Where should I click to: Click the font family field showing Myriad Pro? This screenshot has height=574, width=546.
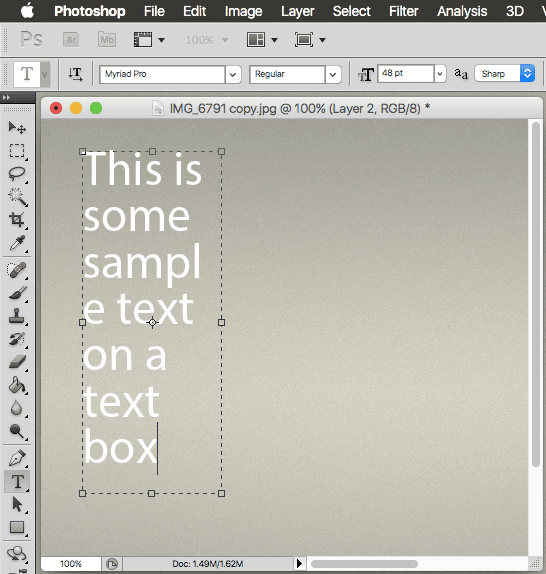(162, 74)
